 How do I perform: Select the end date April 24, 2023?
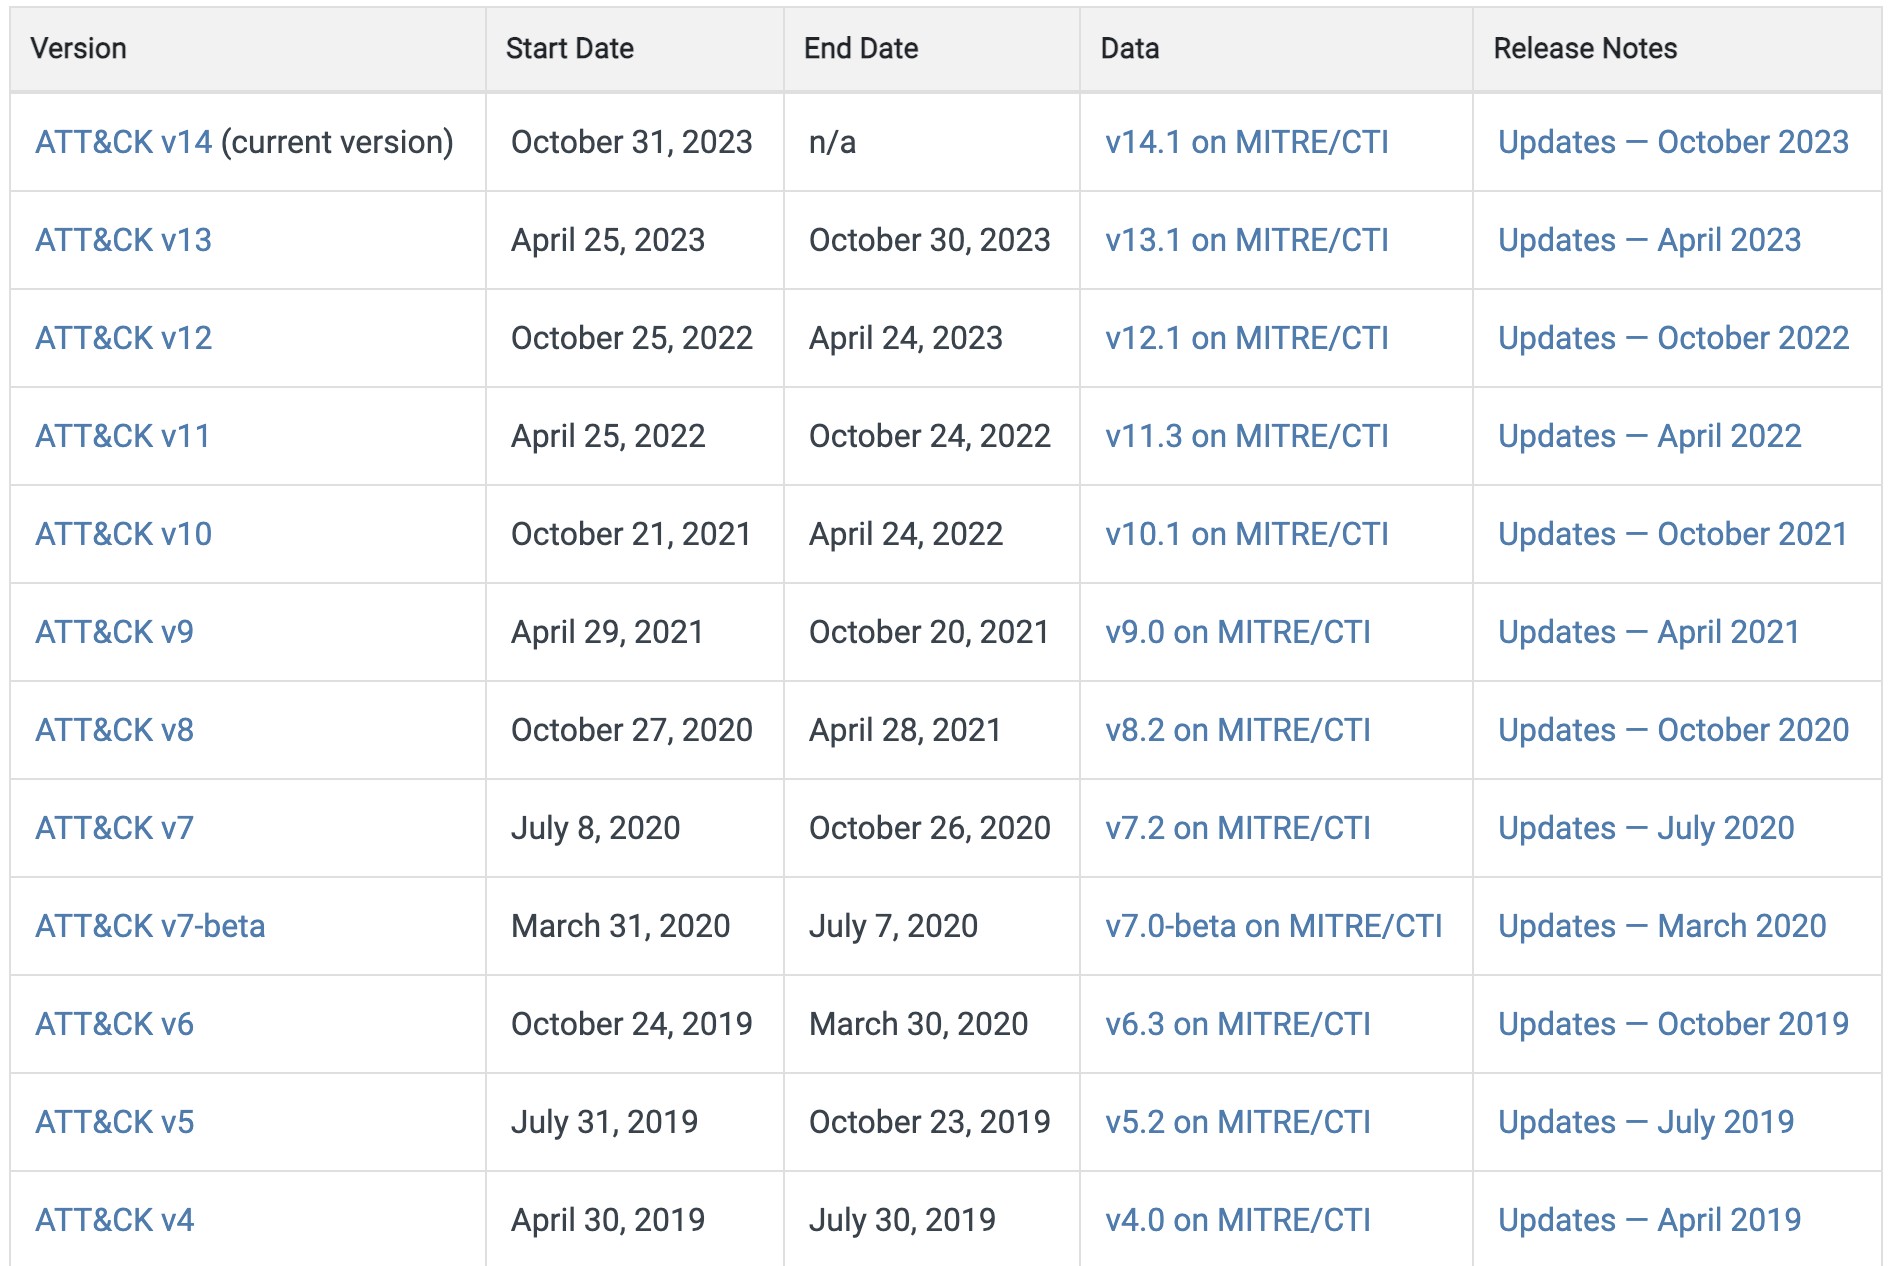pyautogui.click(x=906, y=338)
